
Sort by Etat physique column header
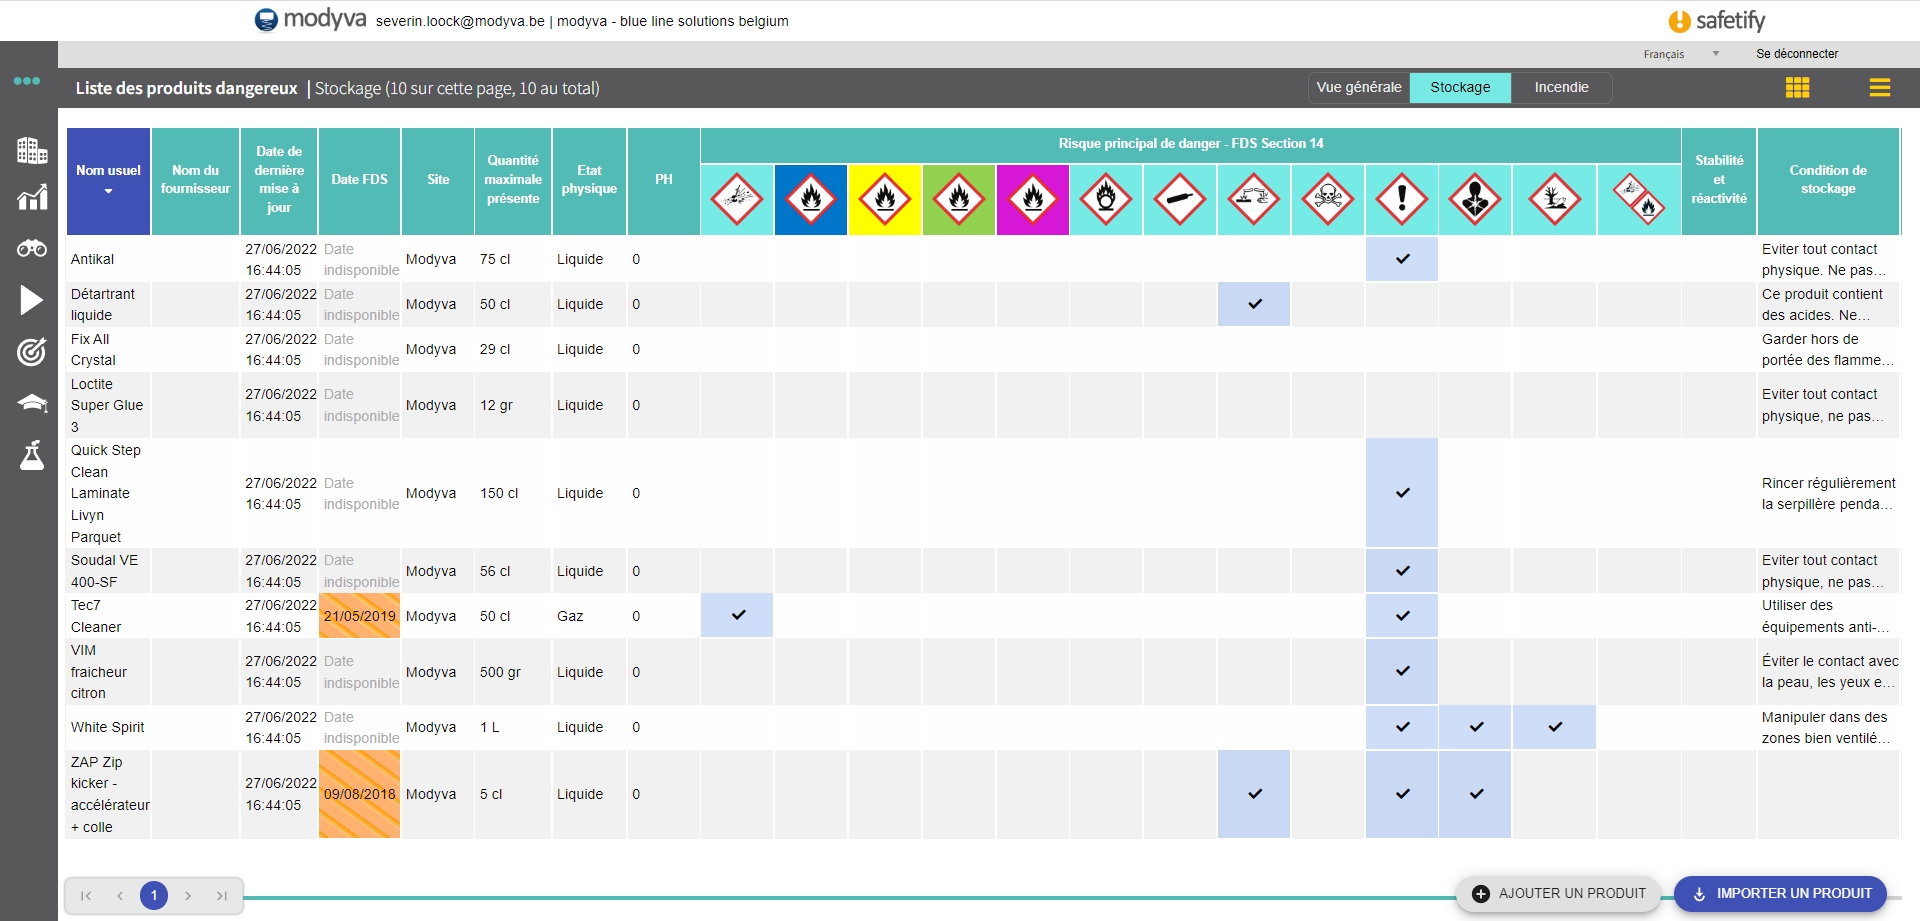[x=589, y=180]
